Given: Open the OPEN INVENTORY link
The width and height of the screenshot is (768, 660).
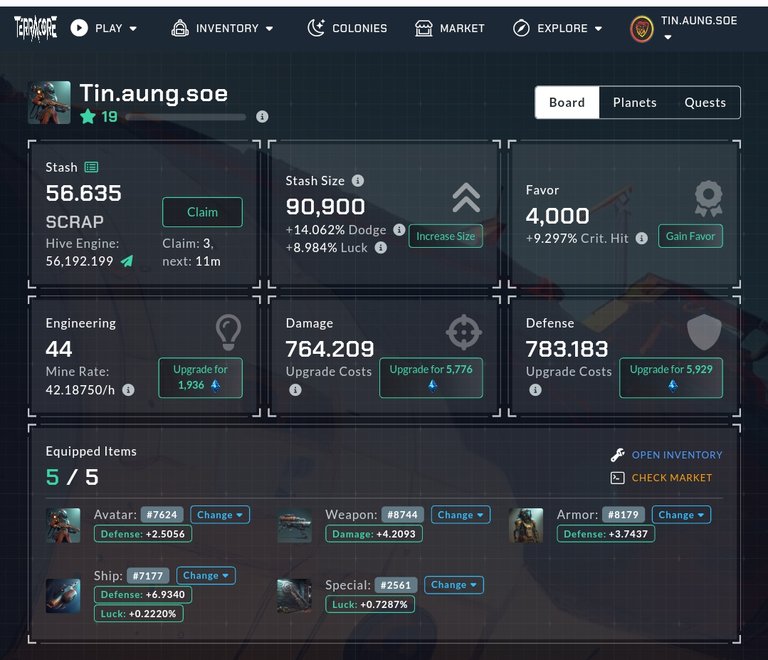Looking at the screenshot, I should 676,455.
